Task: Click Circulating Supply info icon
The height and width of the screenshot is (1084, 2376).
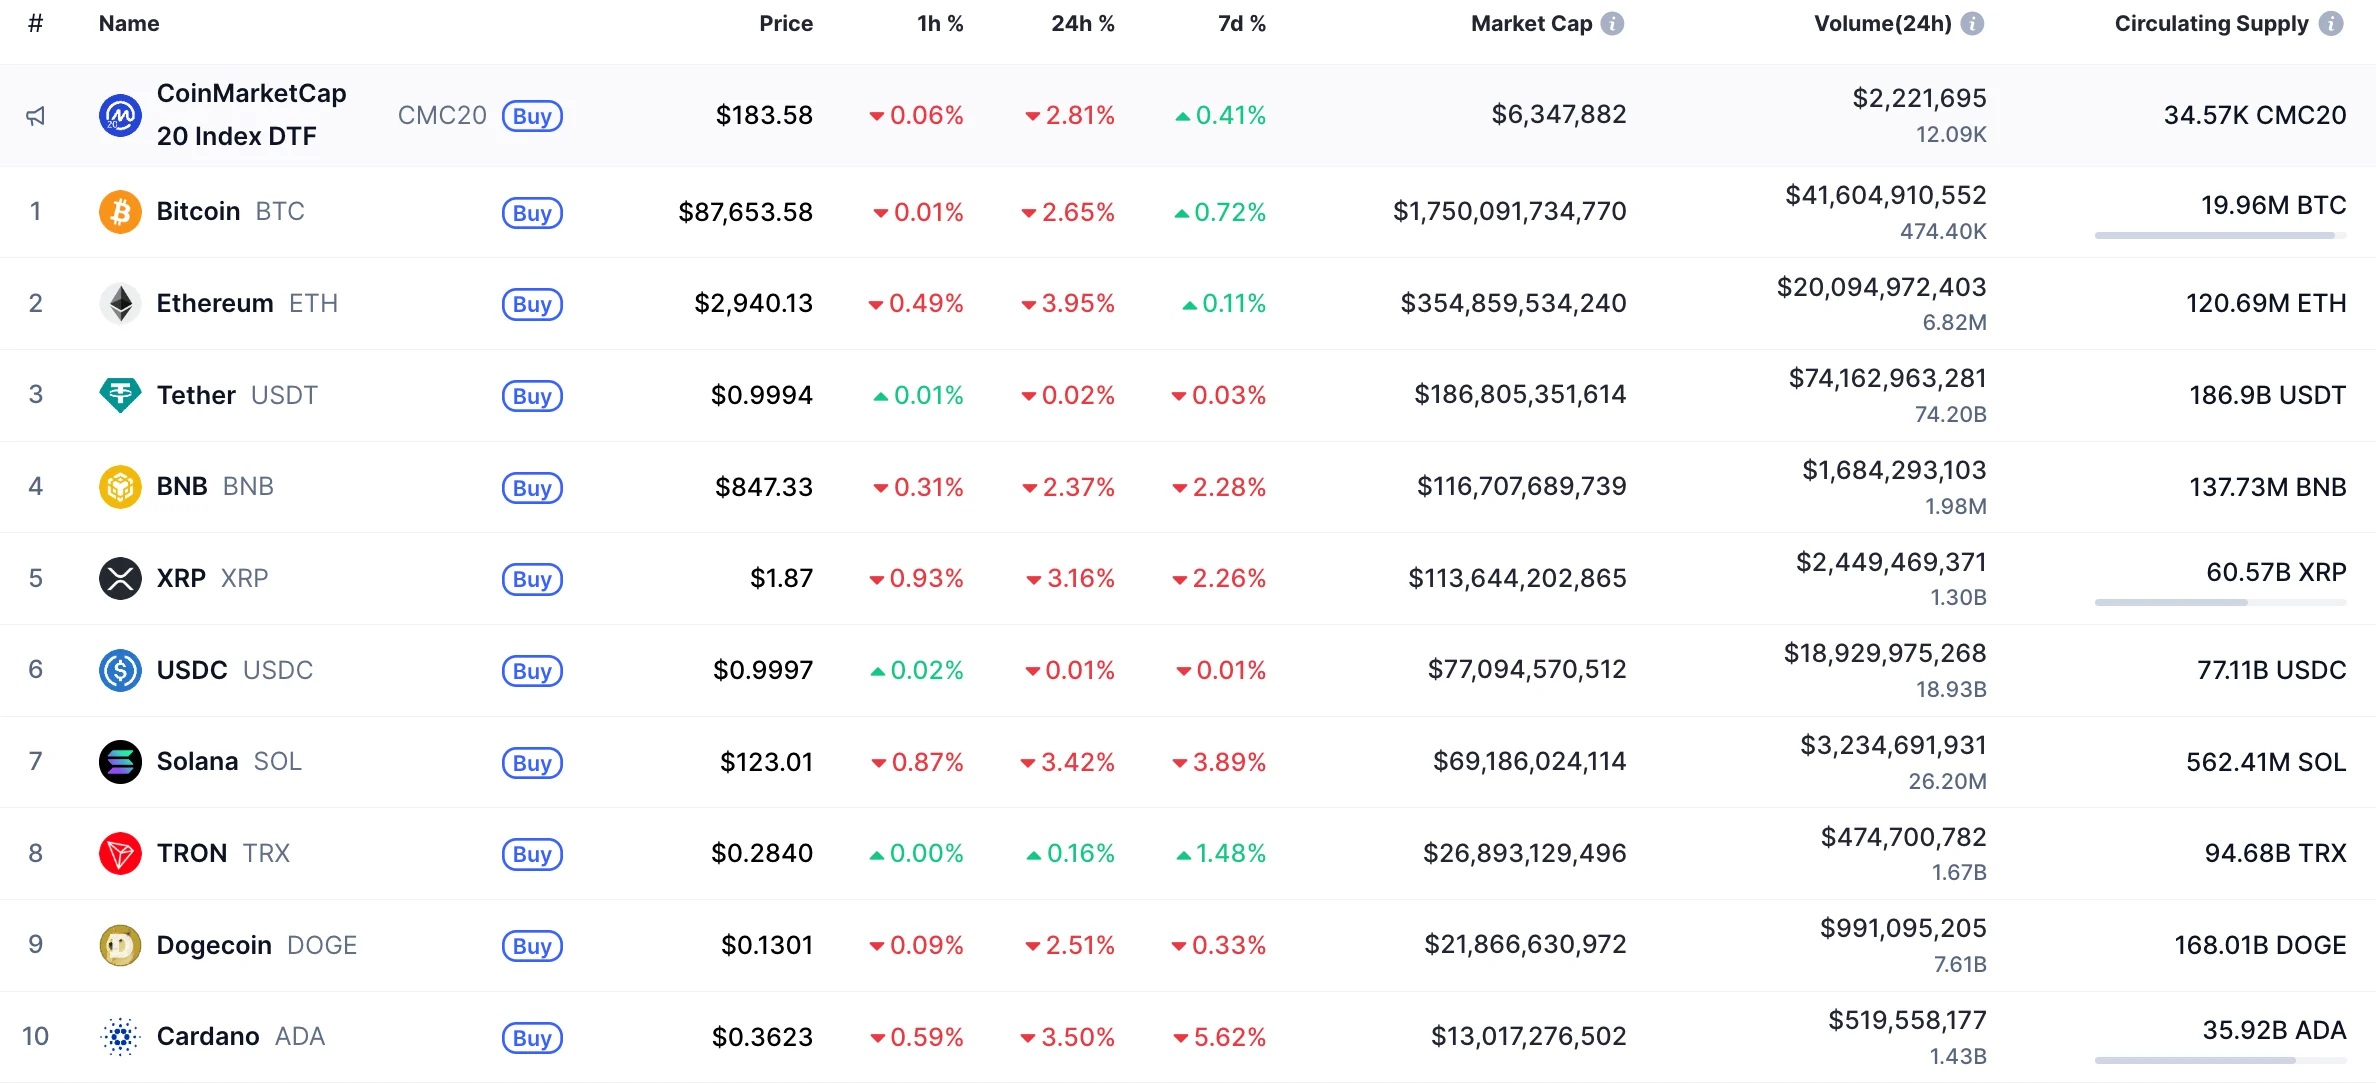Action: (x=2331, y=24)
